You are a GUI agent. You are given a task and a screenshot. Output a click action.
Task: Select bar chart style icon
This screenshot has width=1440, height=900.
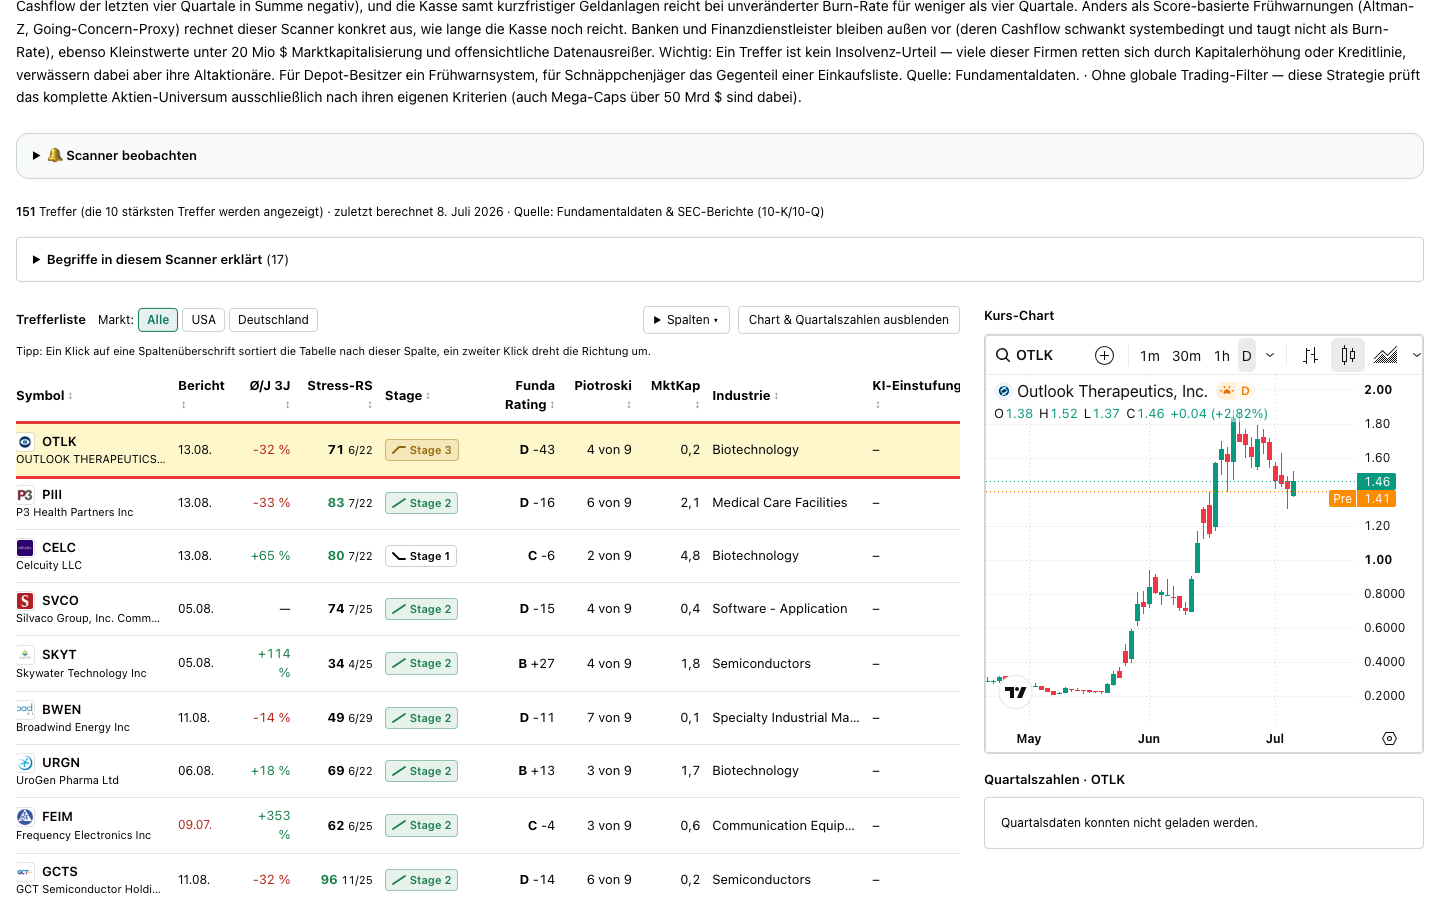tap(1310, 355)
